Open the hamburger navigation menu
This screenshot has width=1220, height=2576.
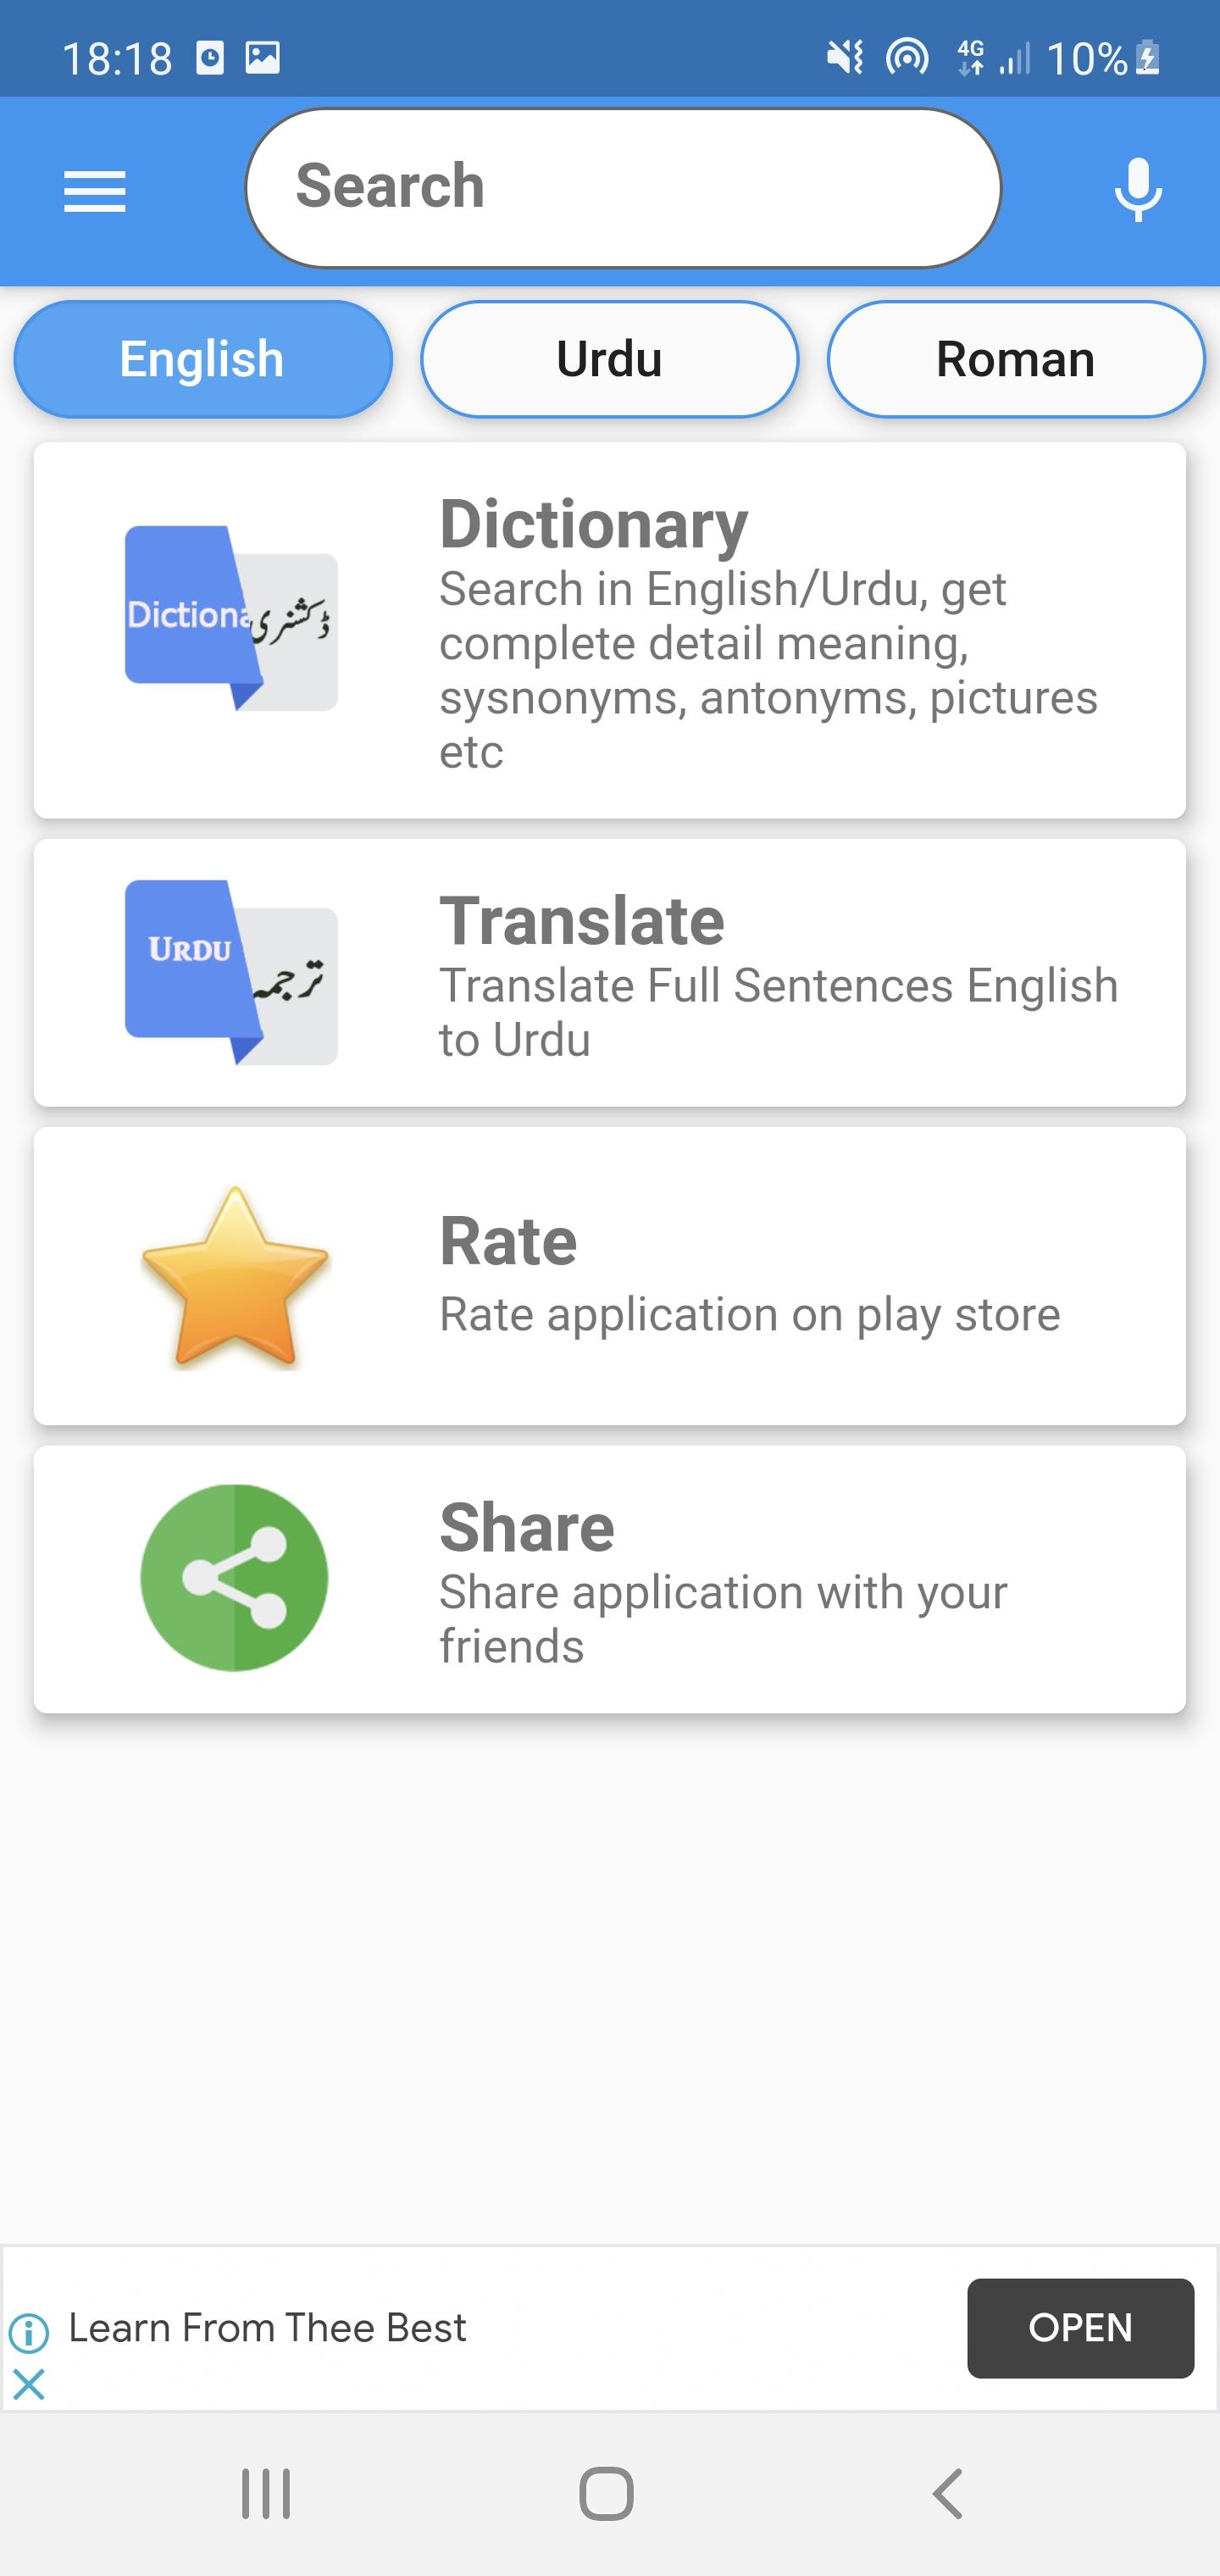point(95,190)
